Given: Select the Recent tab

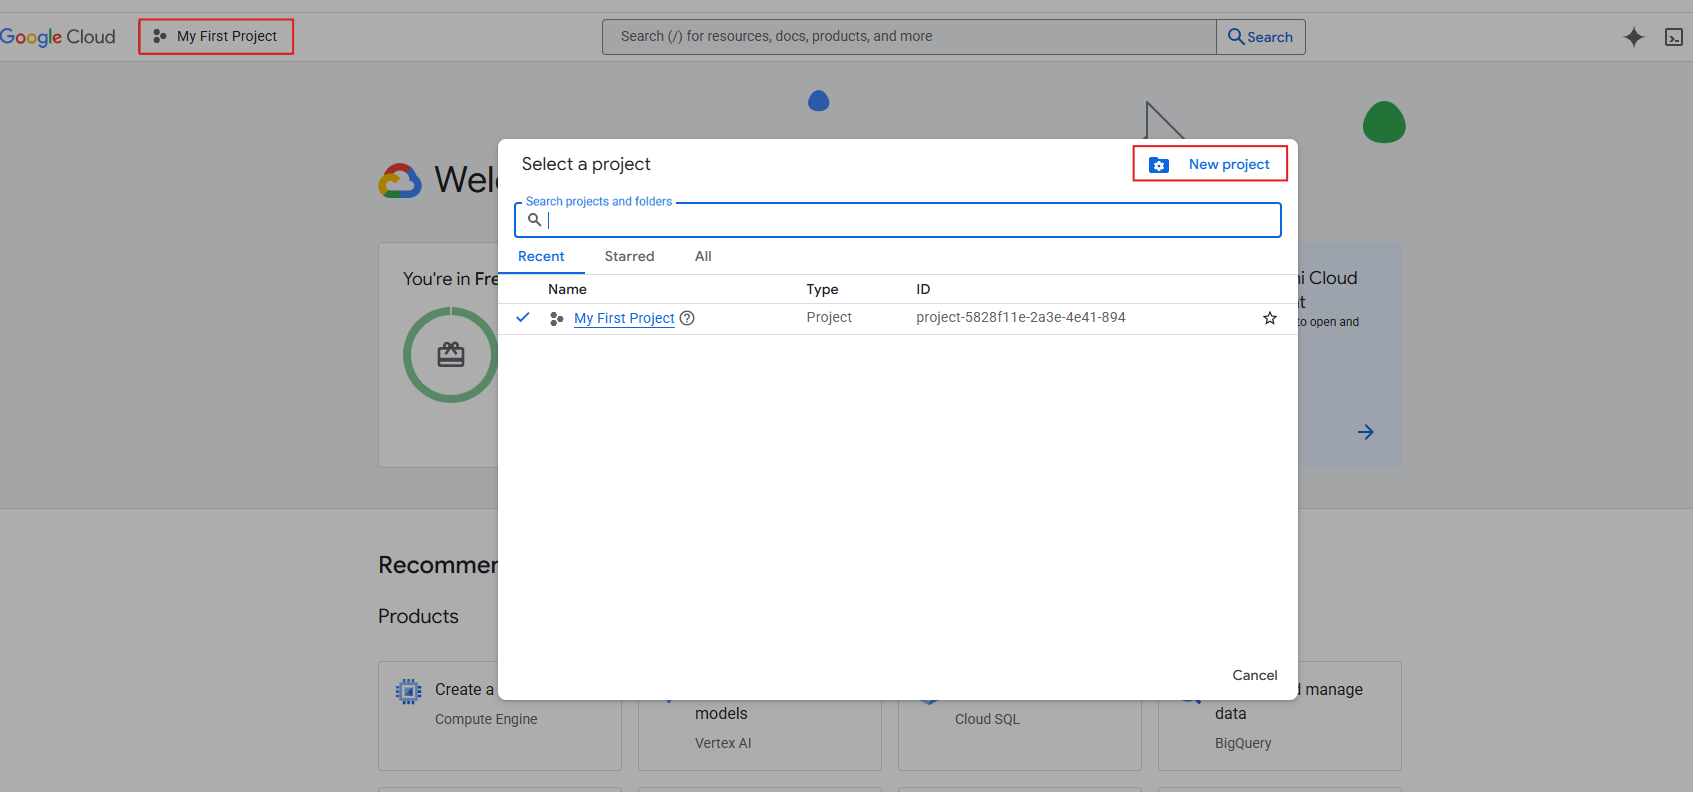Looking at the screenshot, I should tap(541, 256).
